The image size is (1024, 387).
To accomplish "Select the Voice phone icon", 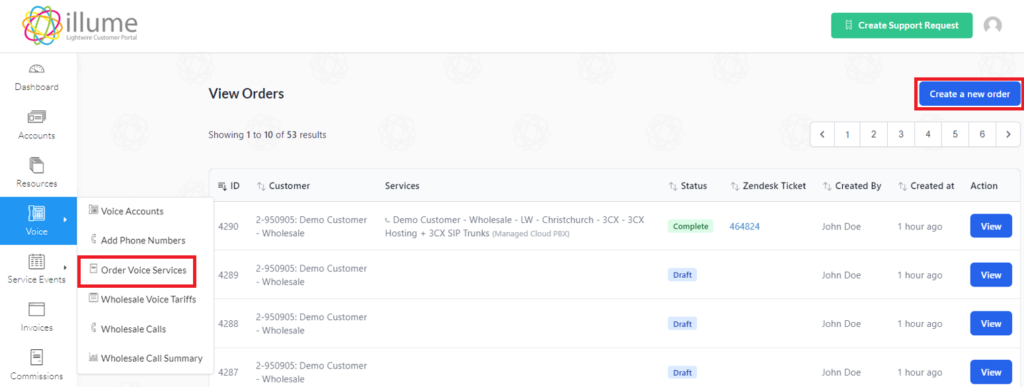I will click(x=37, y=214).
